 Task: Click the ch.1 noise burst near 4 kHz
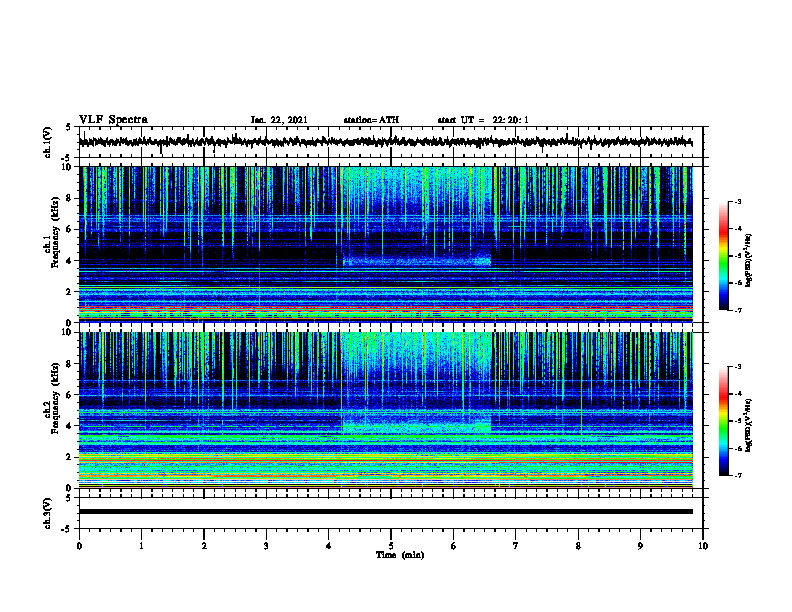tap(417, 262)
